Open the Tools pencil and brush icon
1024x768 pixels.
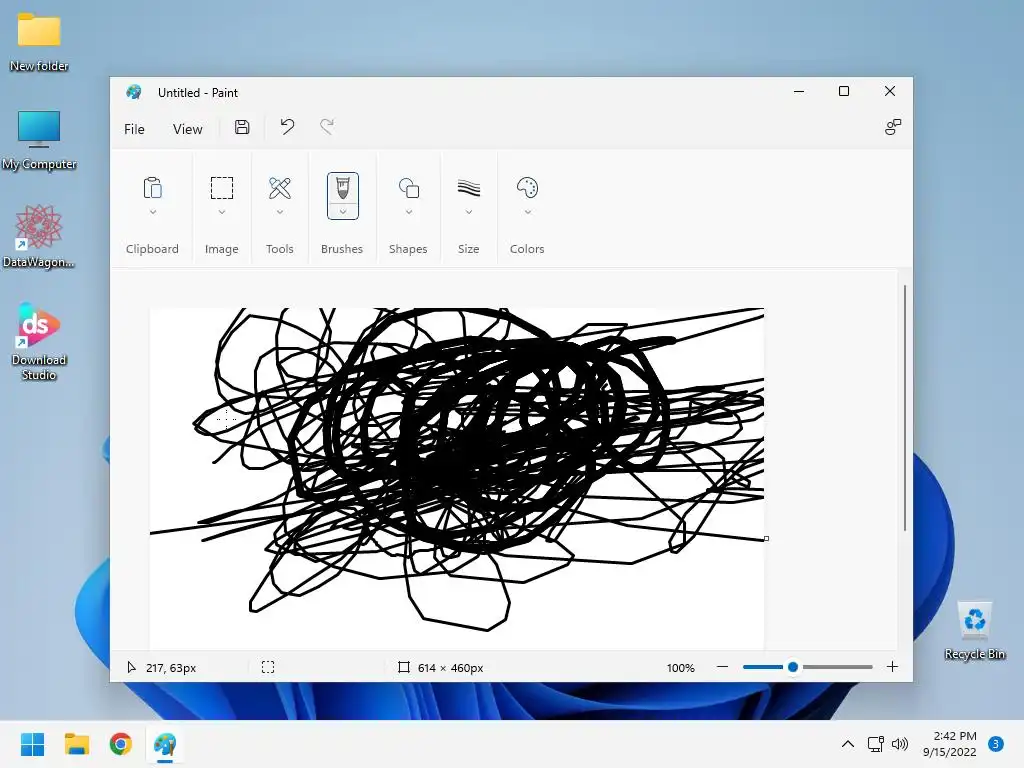click(x=280, y=188)
